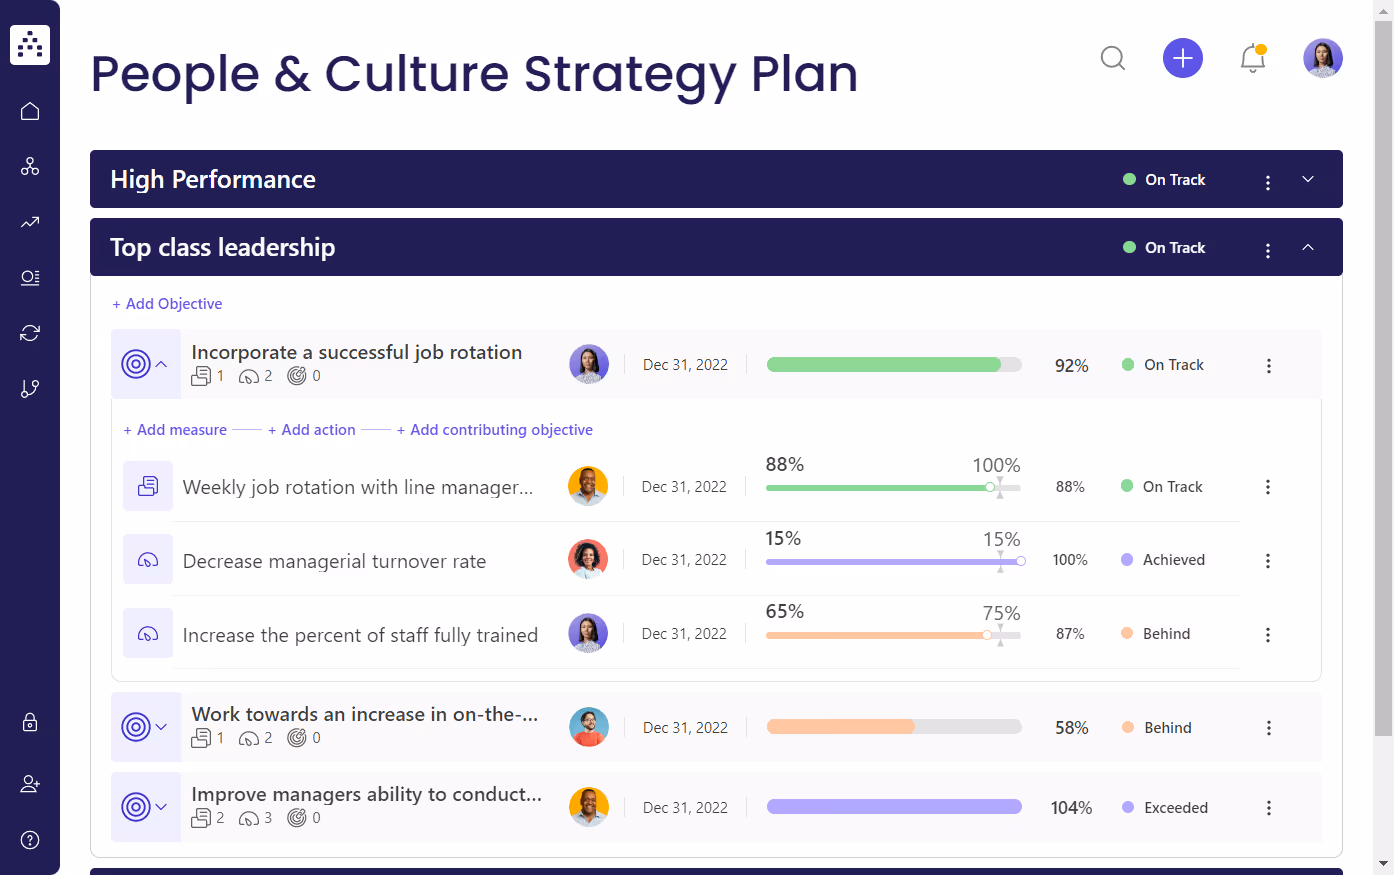1394x875 pixels.
Task: Click the tasks list icon in the sidebar
Action: click(x=30, y=277)
